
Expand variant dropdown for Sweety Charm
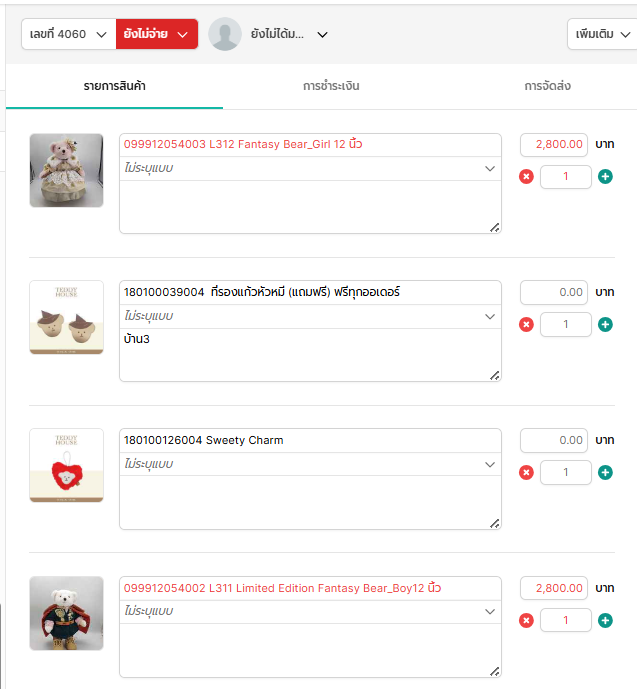click(310, 464)
